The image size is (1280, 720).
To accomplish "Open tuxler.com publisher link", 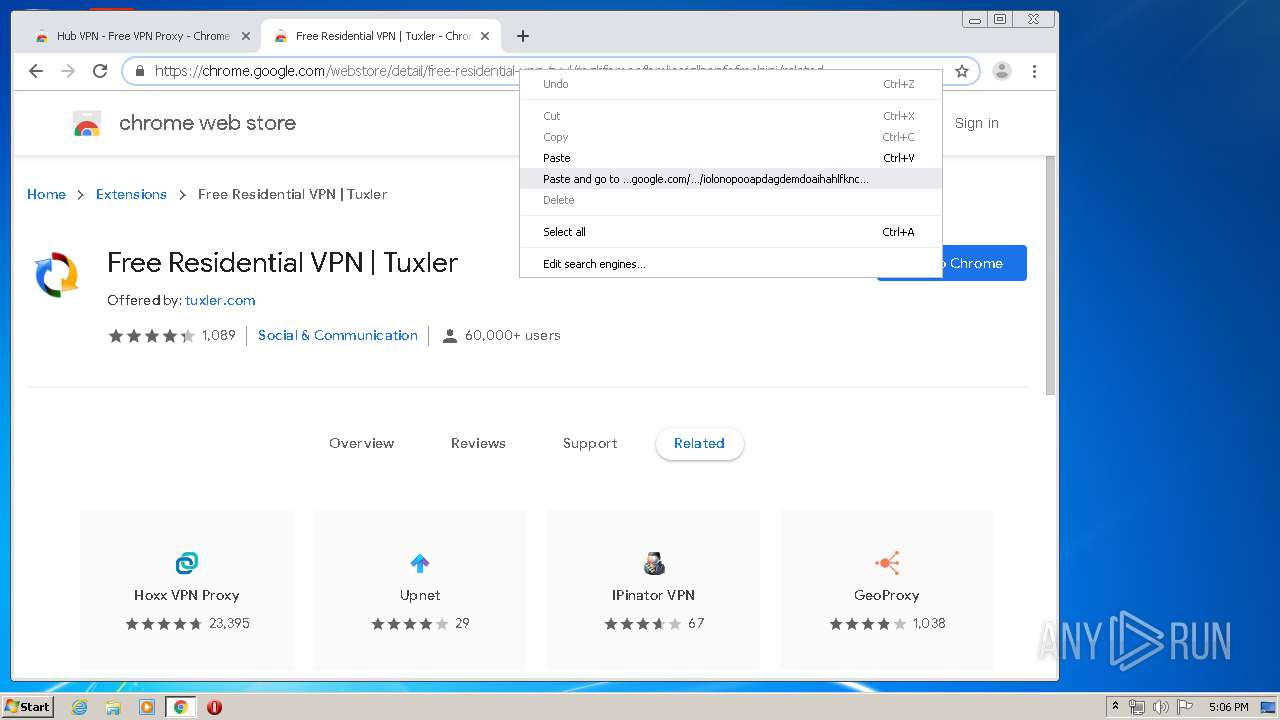I will coord(220,300).
